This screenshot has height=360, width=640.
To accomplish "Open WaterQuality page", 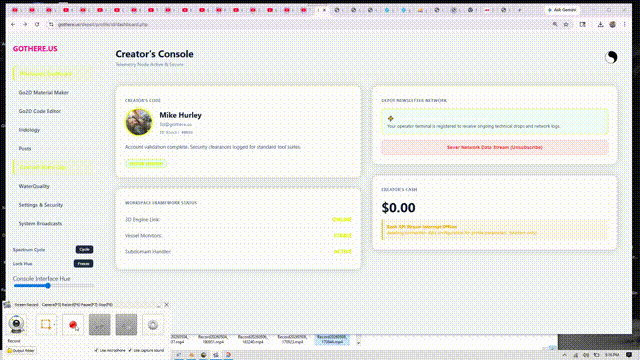I will pos(34,186).
